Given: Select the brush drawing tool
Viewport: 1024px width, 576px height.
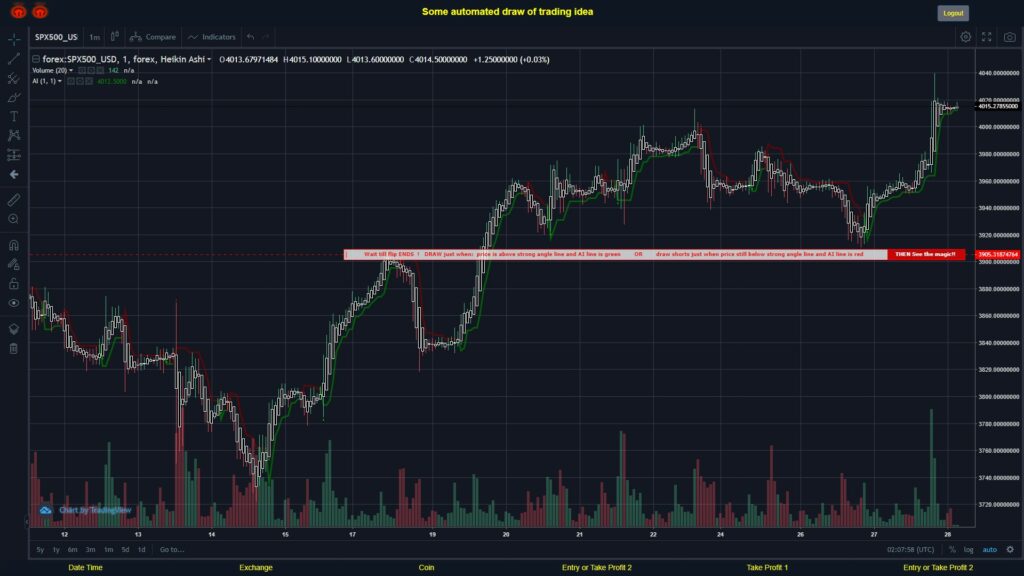Looking at the screenshot, I should [x=14, y=97].
